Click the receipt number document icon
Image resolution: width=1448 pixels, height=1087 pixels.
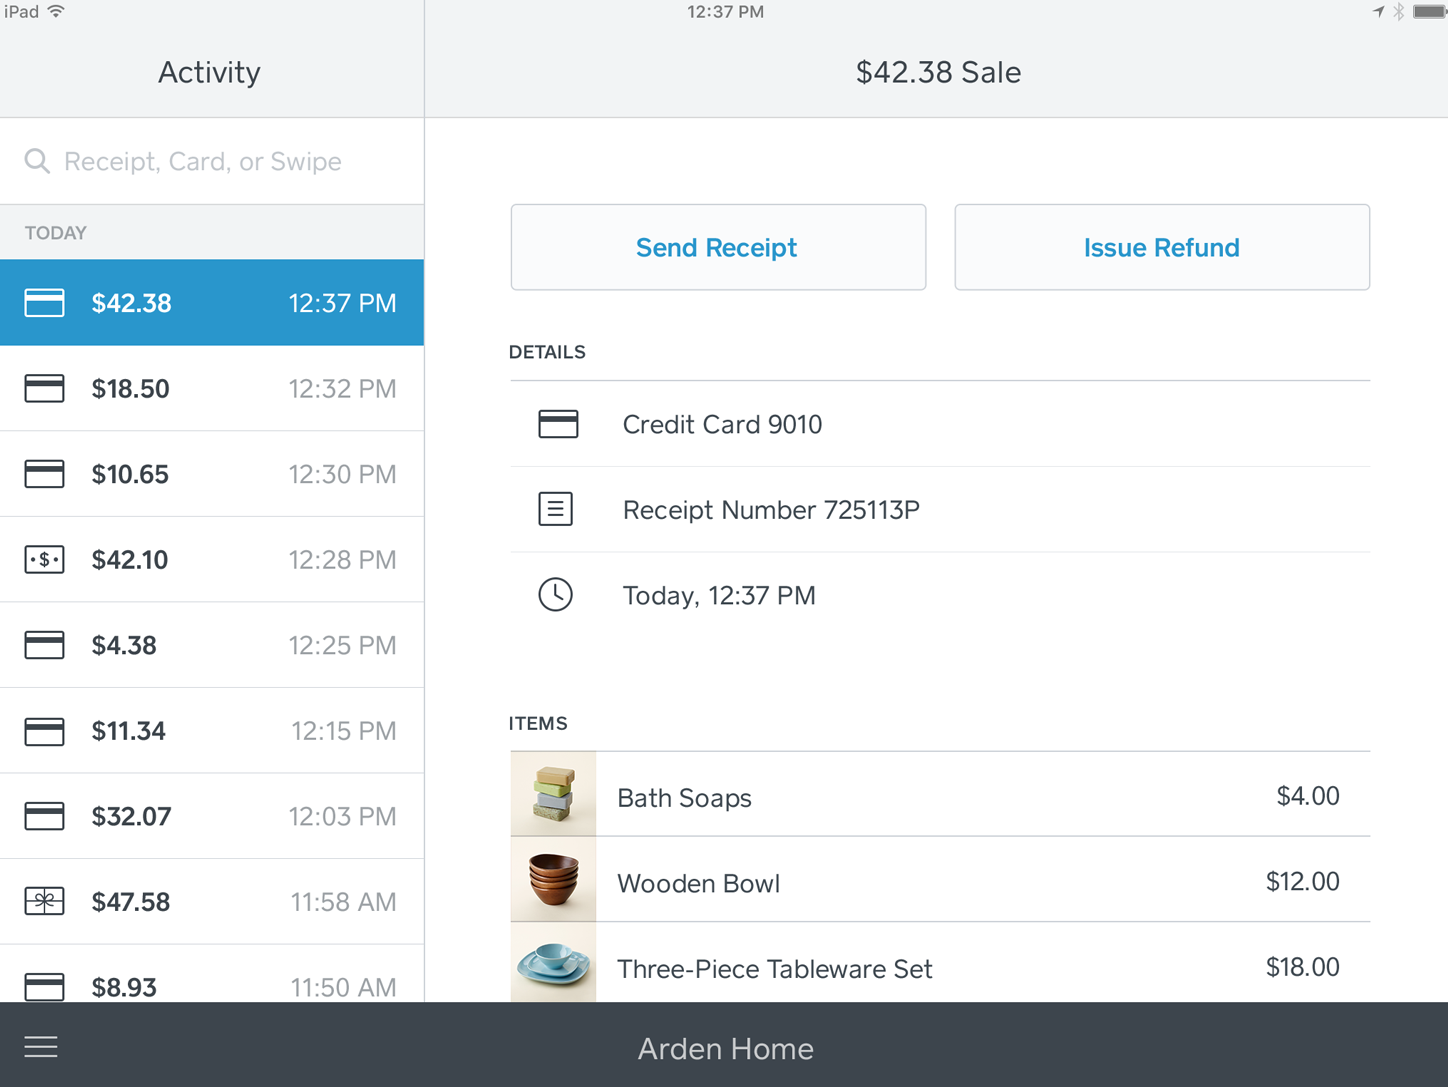556,509
